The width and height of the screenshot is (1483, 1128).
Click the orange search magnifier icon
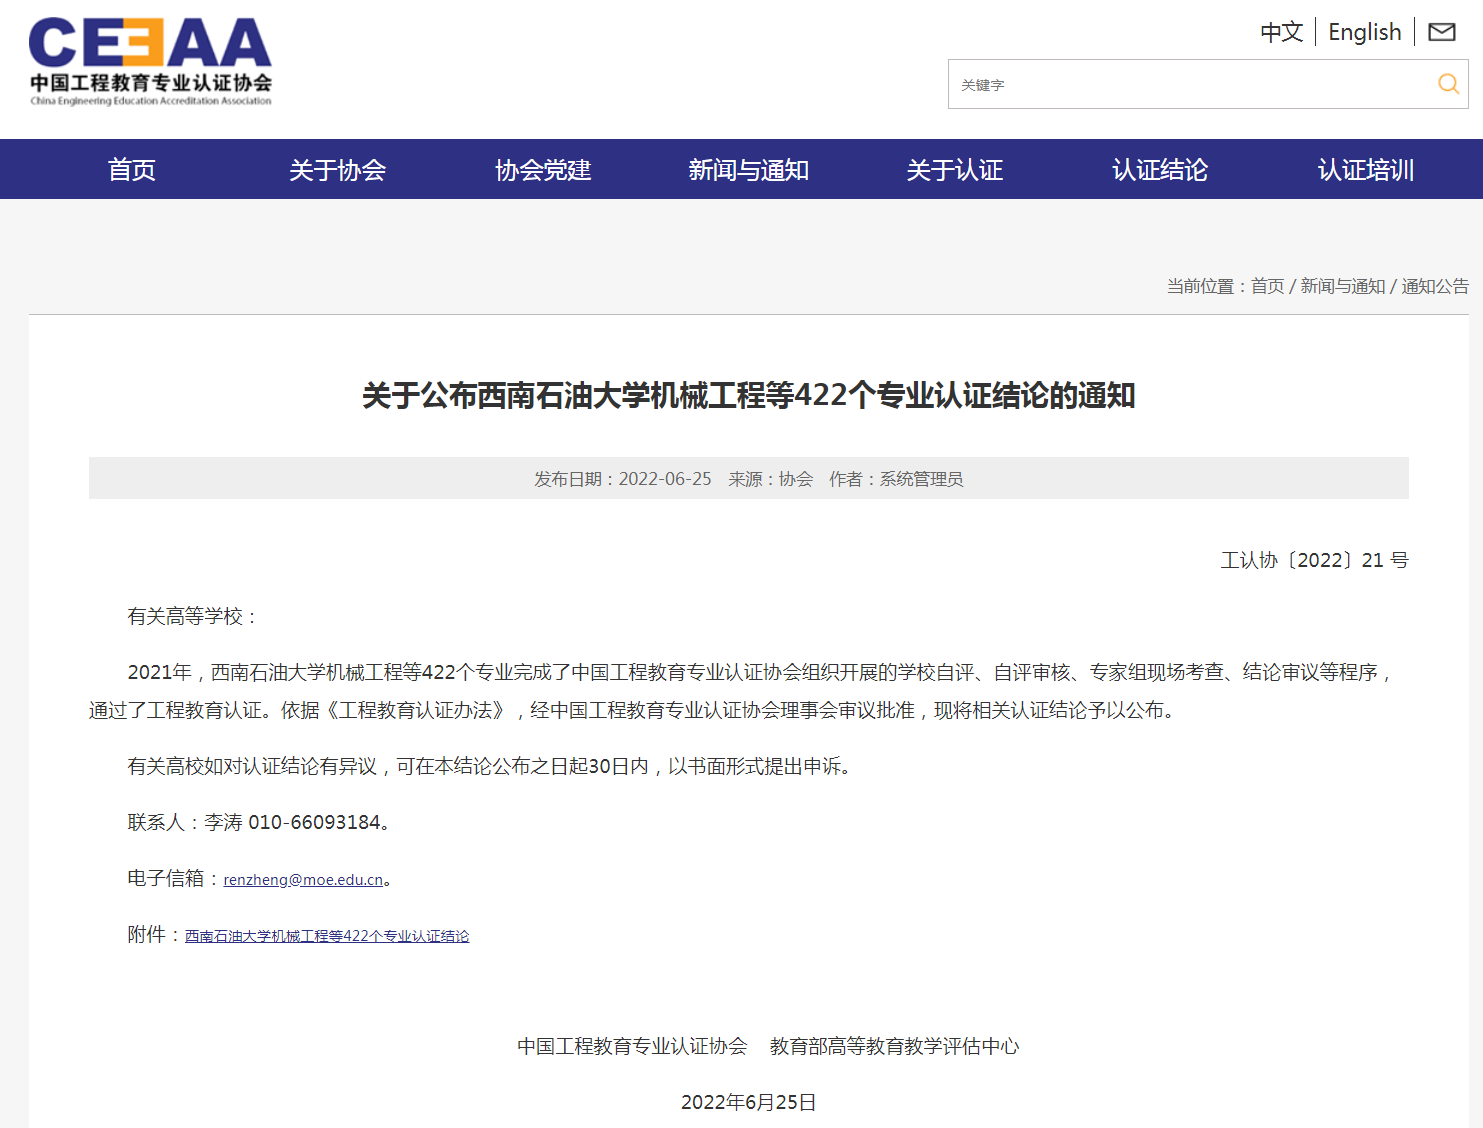[x=1447, y=84]
